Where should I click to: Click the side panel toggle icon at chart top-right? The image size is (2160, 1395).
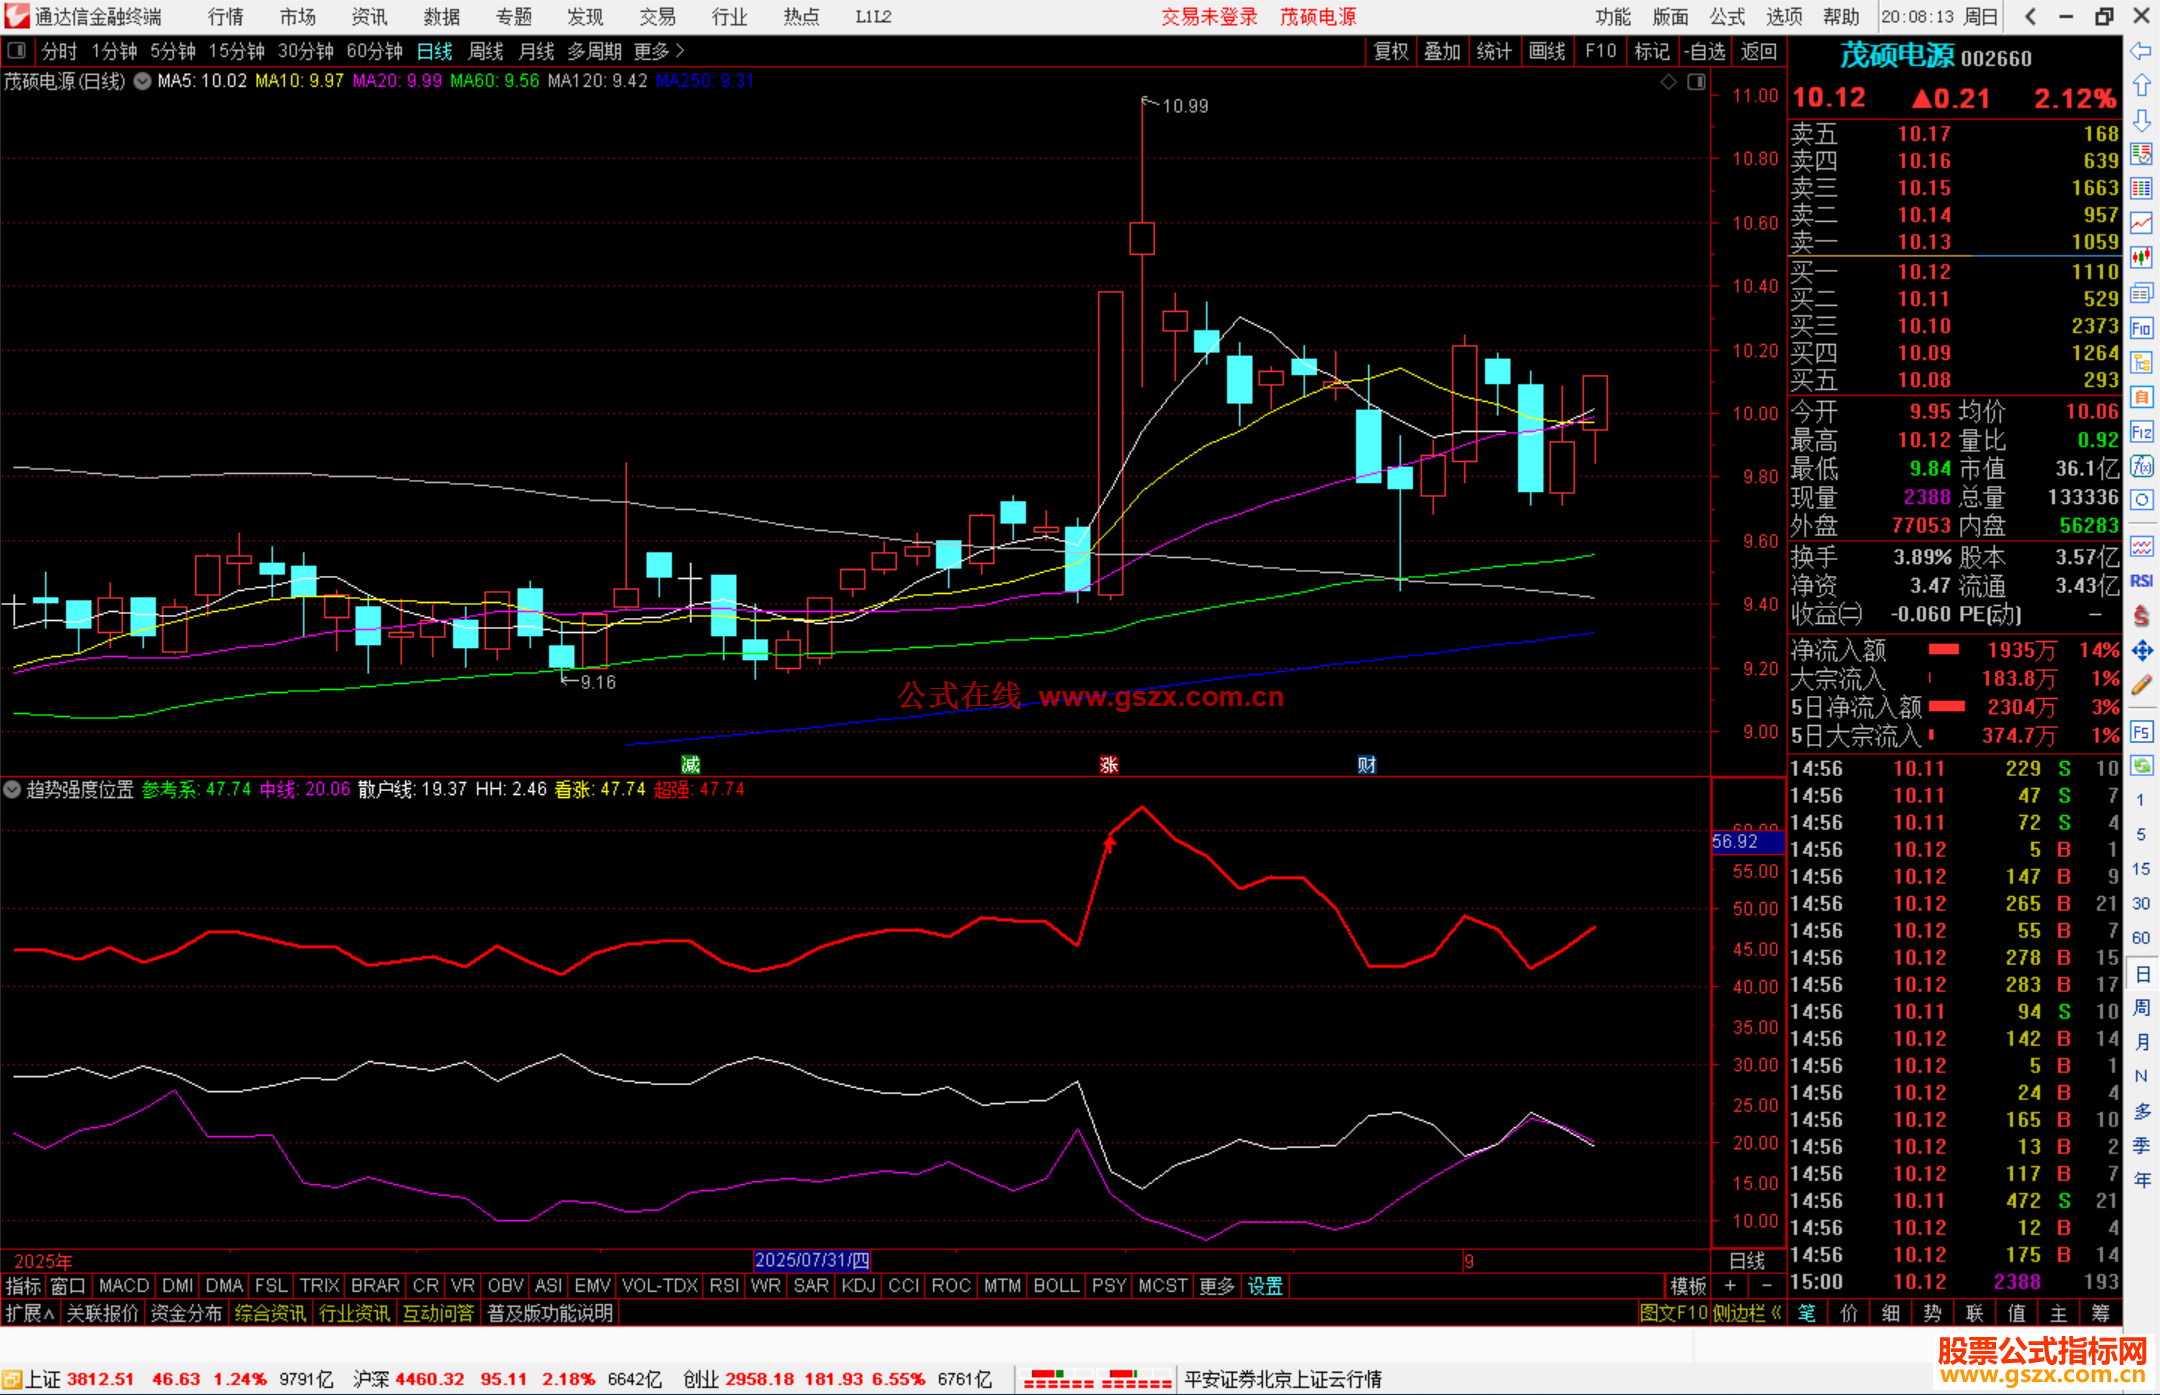(1696, 82)
